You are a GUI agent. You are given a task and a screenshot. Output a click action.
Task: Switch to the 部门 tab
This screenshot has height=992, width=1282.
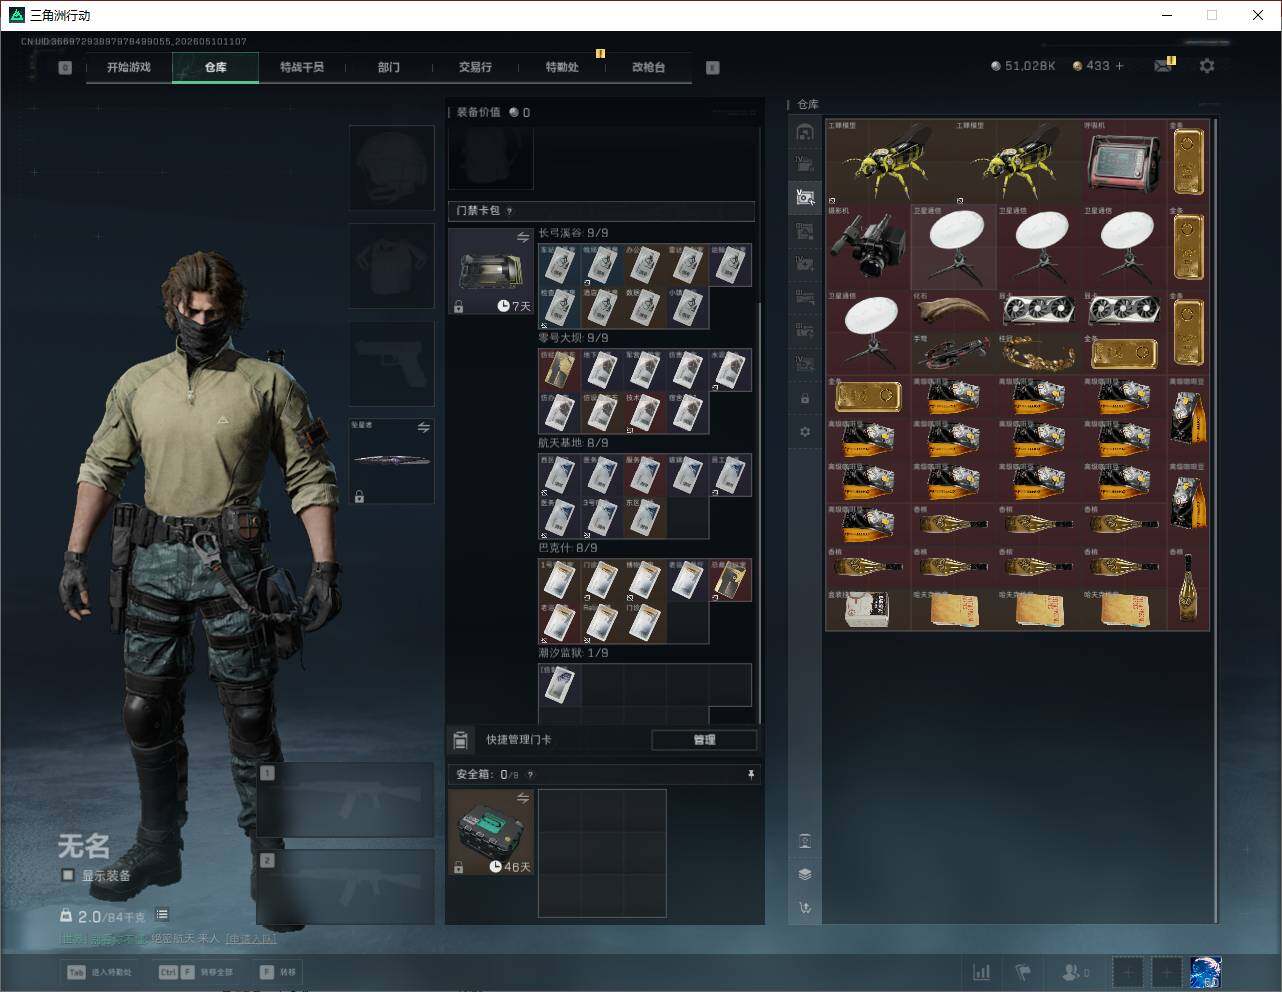(x=389, y=67)
